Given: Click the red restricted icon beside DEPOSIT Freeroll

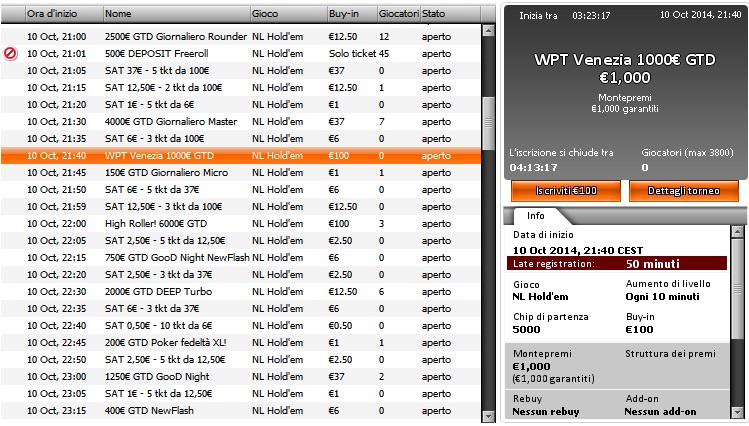Looking at the screenshot, I should (x=10, y=53).
